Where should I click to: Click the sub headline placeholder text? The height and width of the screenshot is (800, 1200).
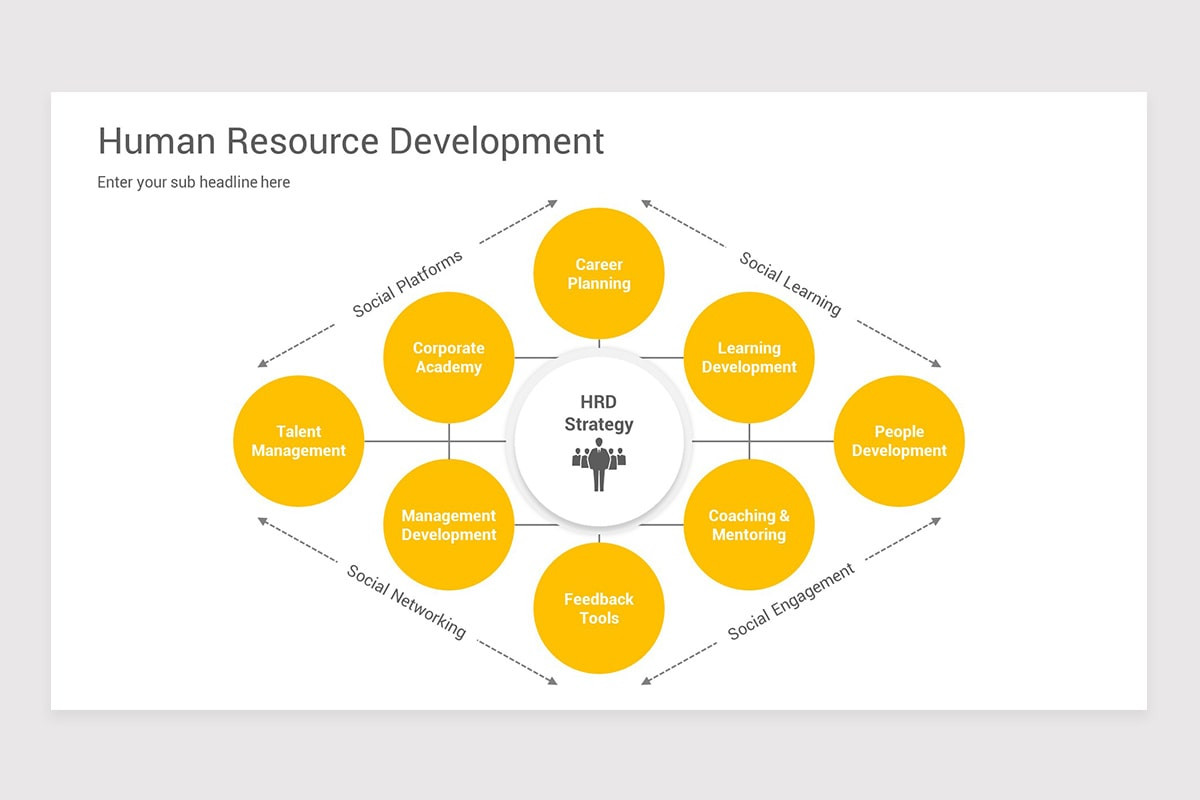(x=193, y=182)
